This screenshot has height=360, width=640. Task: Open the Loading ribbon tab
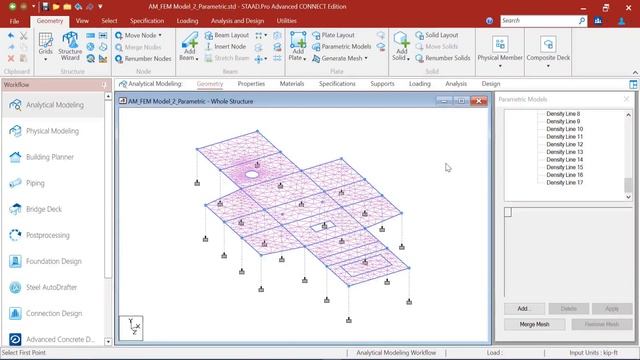(187, 21)
